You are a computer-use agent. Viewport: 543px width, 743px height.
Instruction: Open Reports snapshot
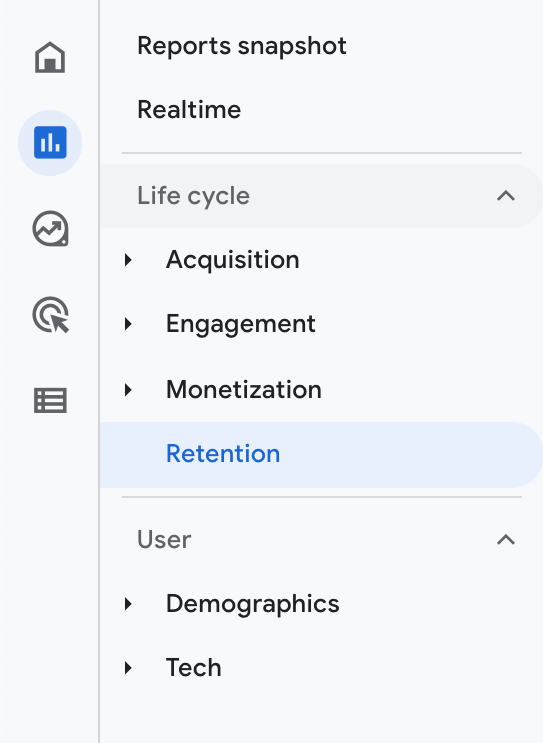pyautogui.click(x=242, y=46)
